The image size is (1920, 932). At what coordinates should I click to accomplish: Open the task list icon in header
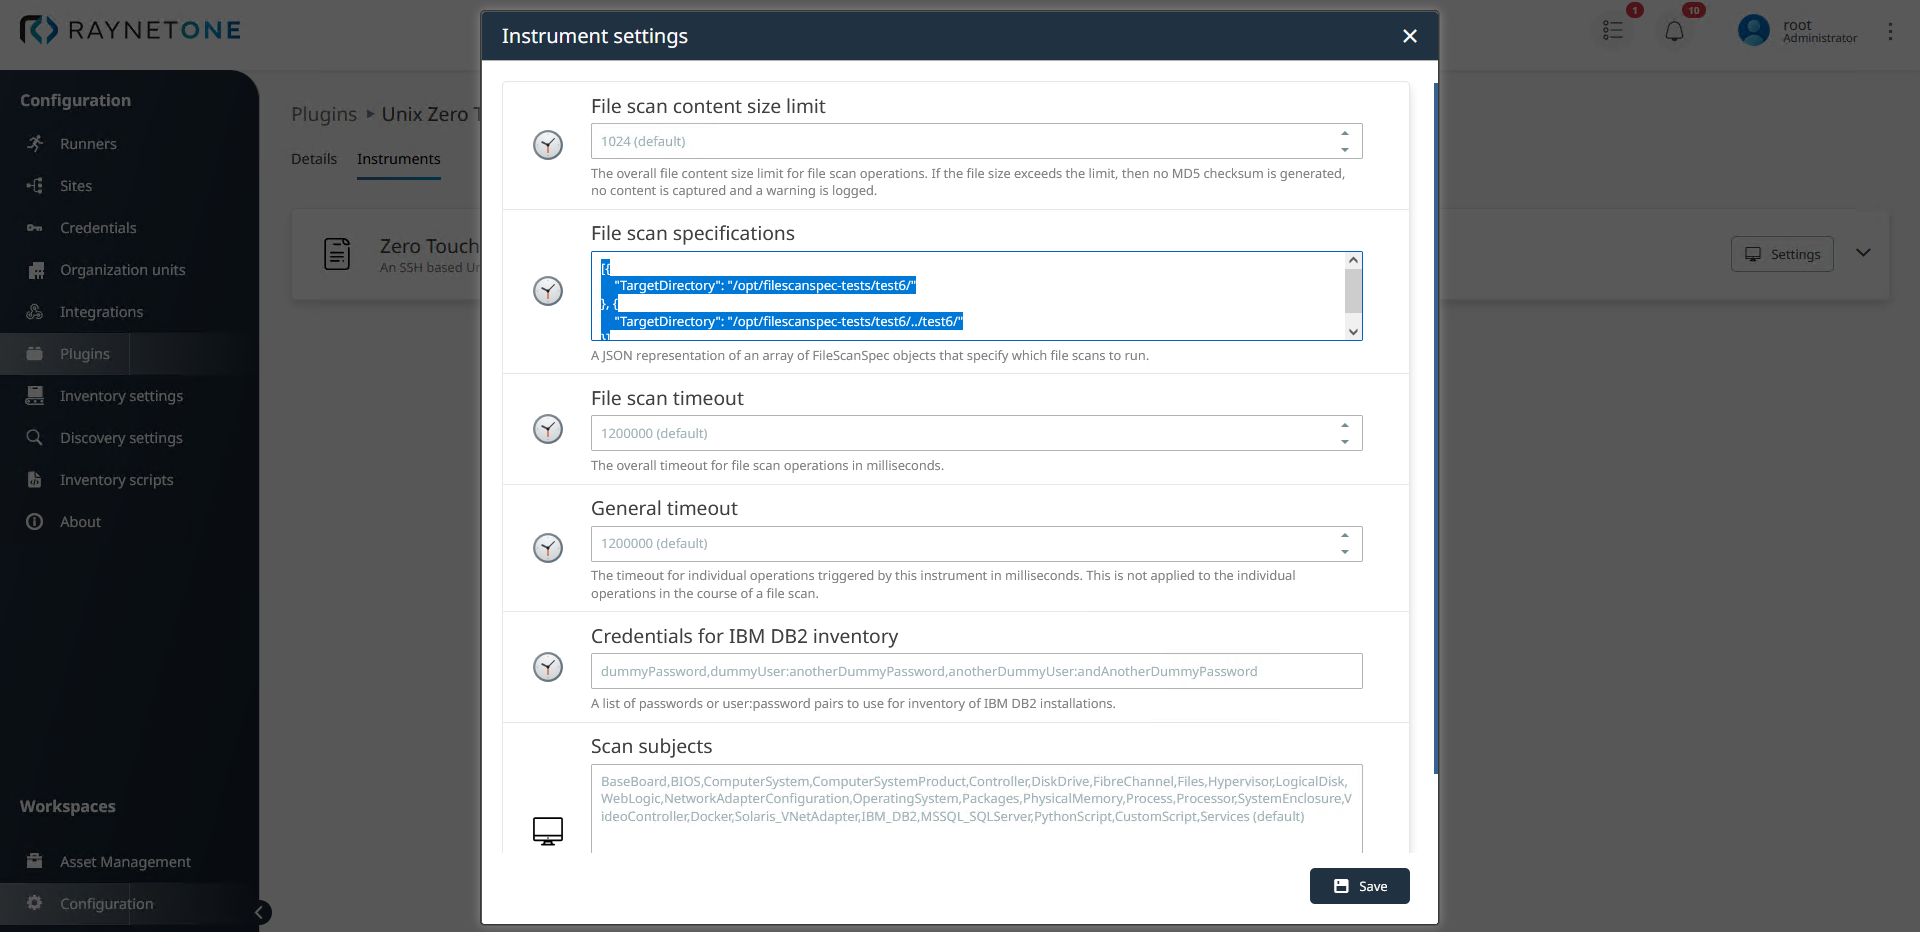pos(1612,31)
